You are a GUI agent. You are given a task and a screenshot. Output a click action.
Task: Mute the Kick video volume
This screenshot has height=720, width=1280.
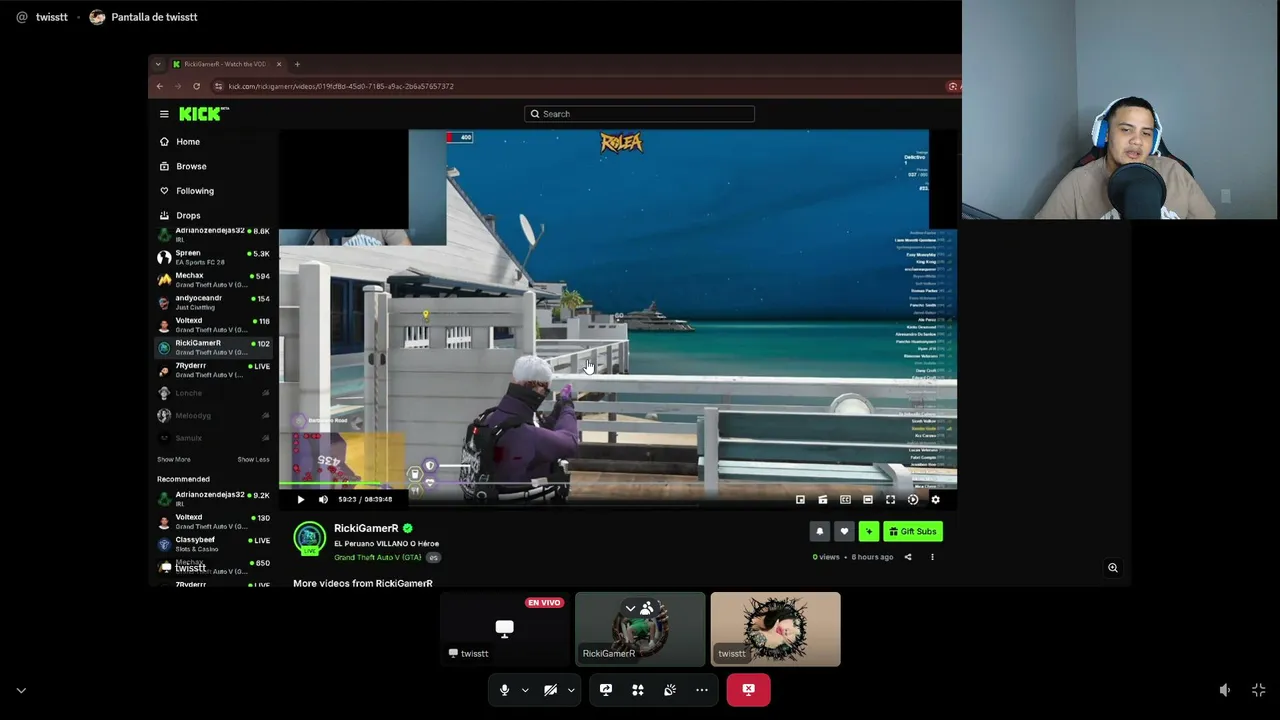(x=323, y=499)
